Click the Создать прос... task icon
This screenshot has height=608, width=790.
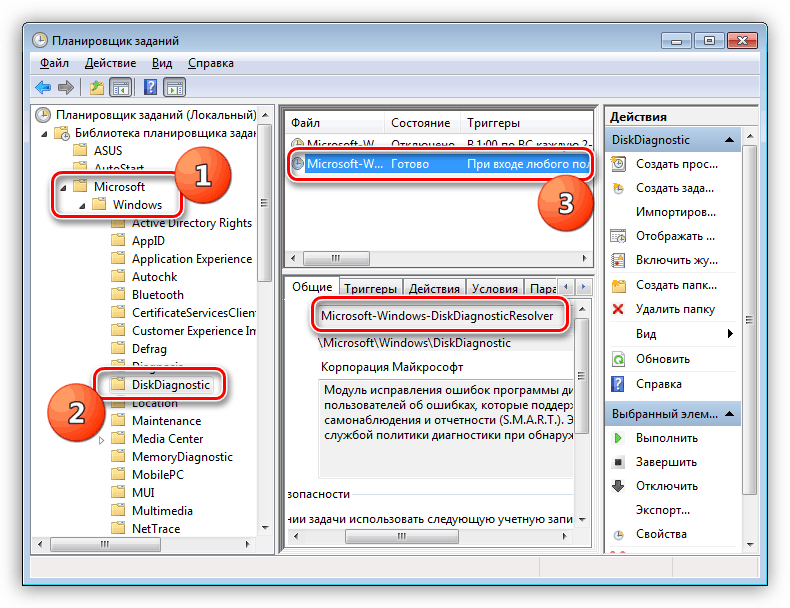[618, 164]
